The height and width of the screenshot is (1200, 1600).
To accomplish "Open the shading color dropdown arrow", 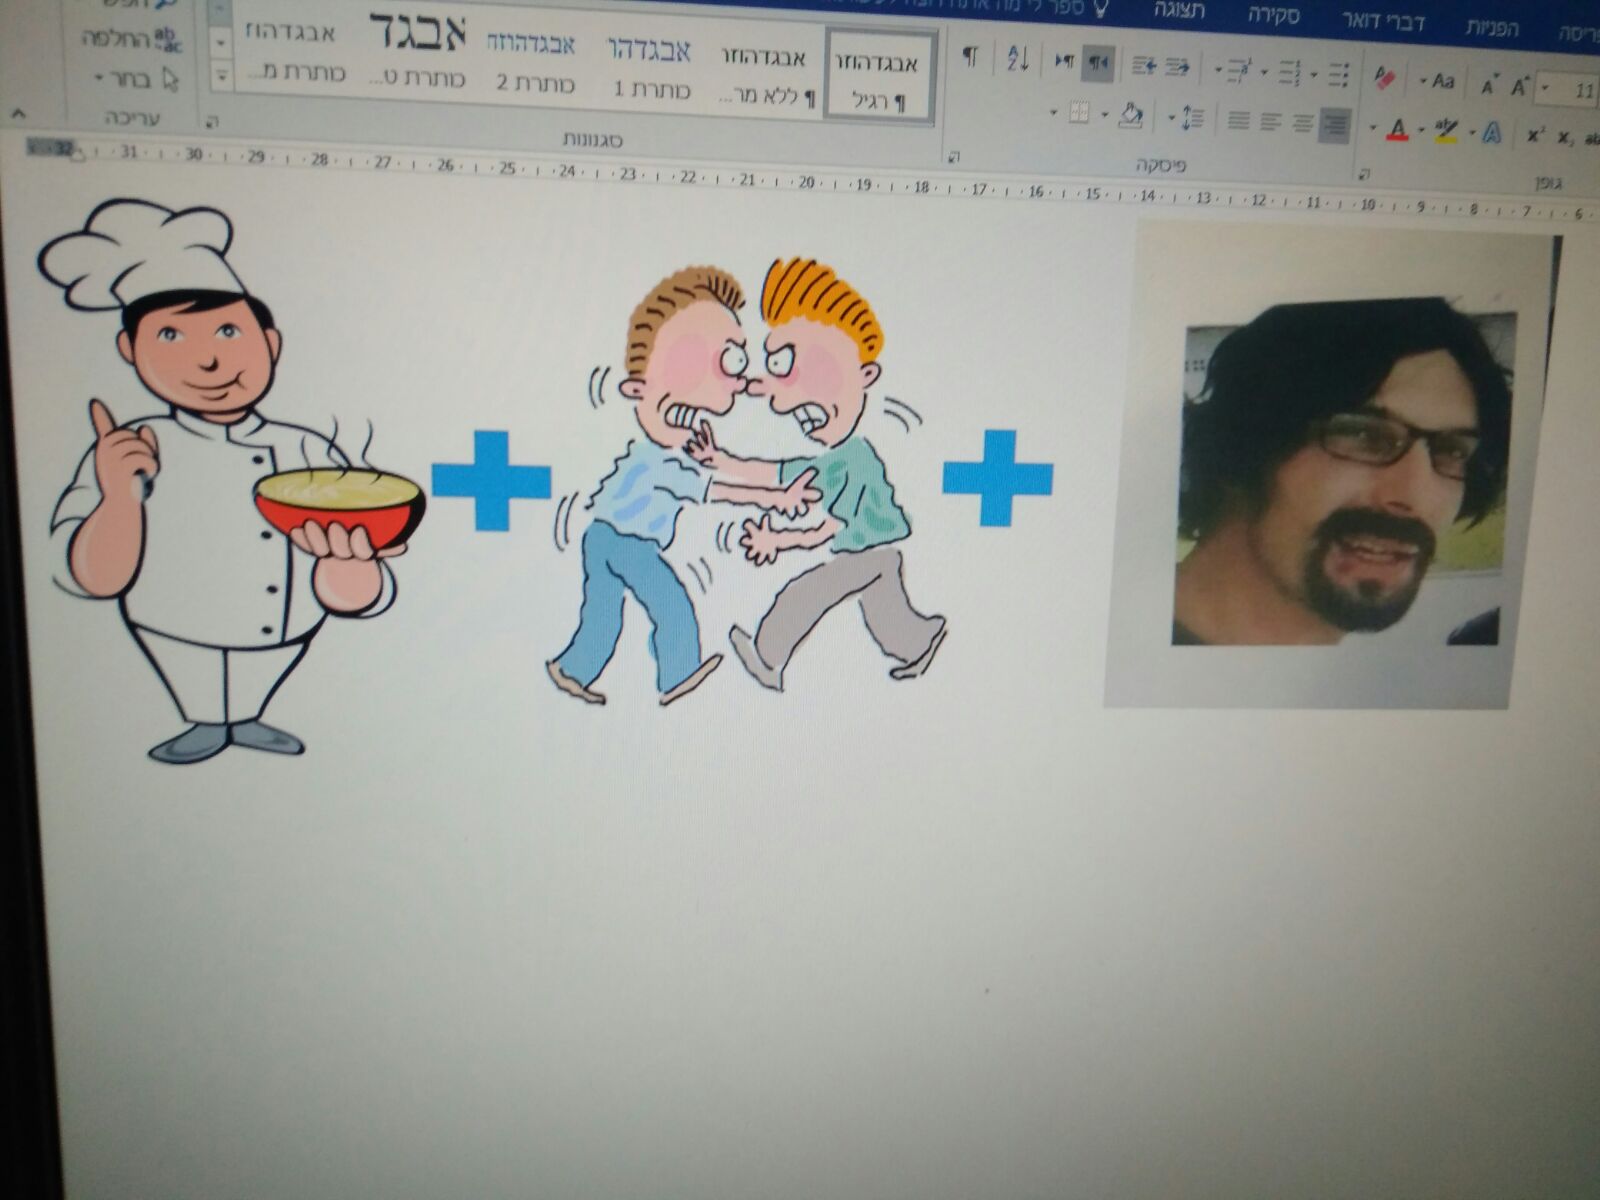I will 1106,114.
